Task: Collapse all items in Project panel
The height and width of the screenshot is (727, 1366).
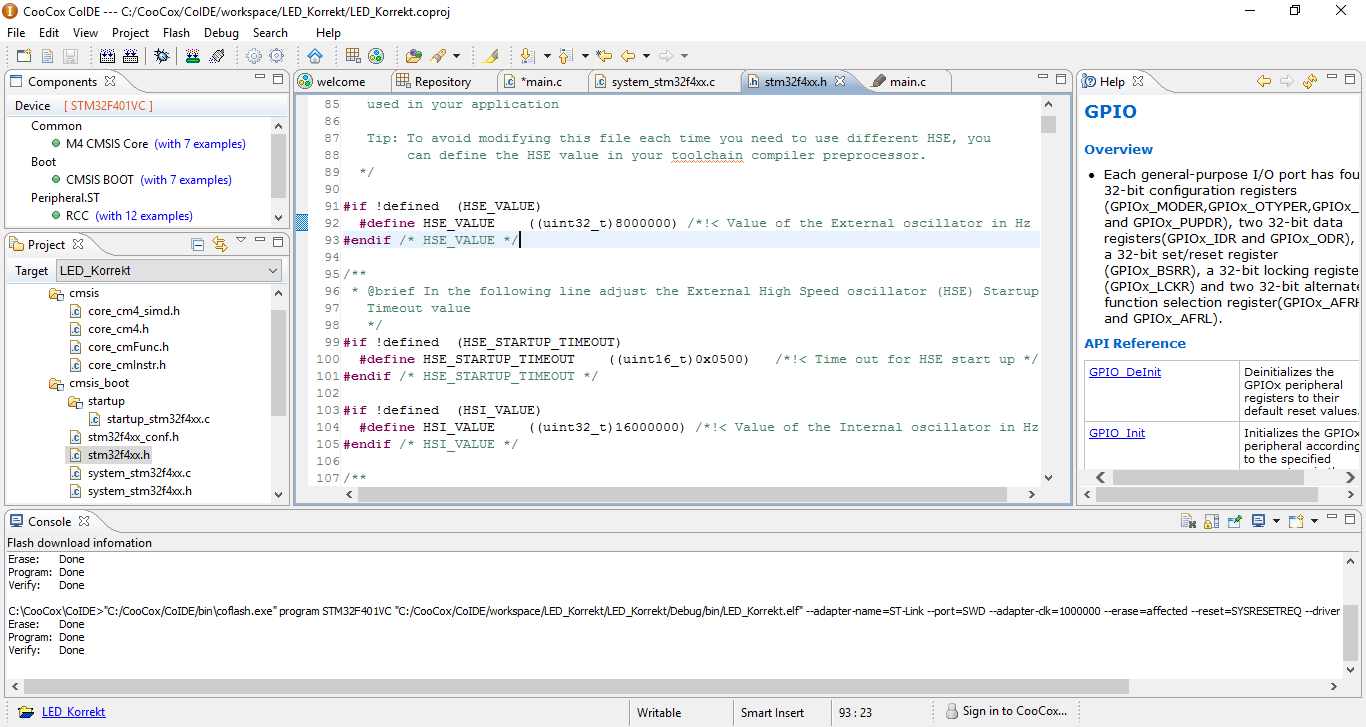Action: click(198, 244)
